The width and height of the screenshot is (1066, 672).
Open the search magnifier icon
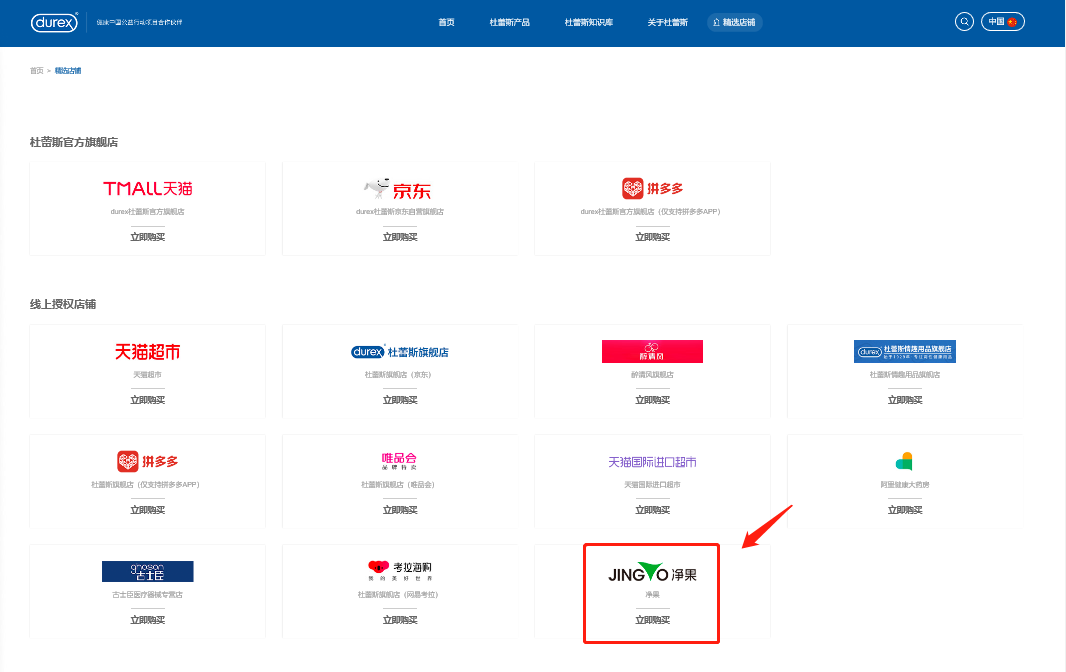coord(964,22)
